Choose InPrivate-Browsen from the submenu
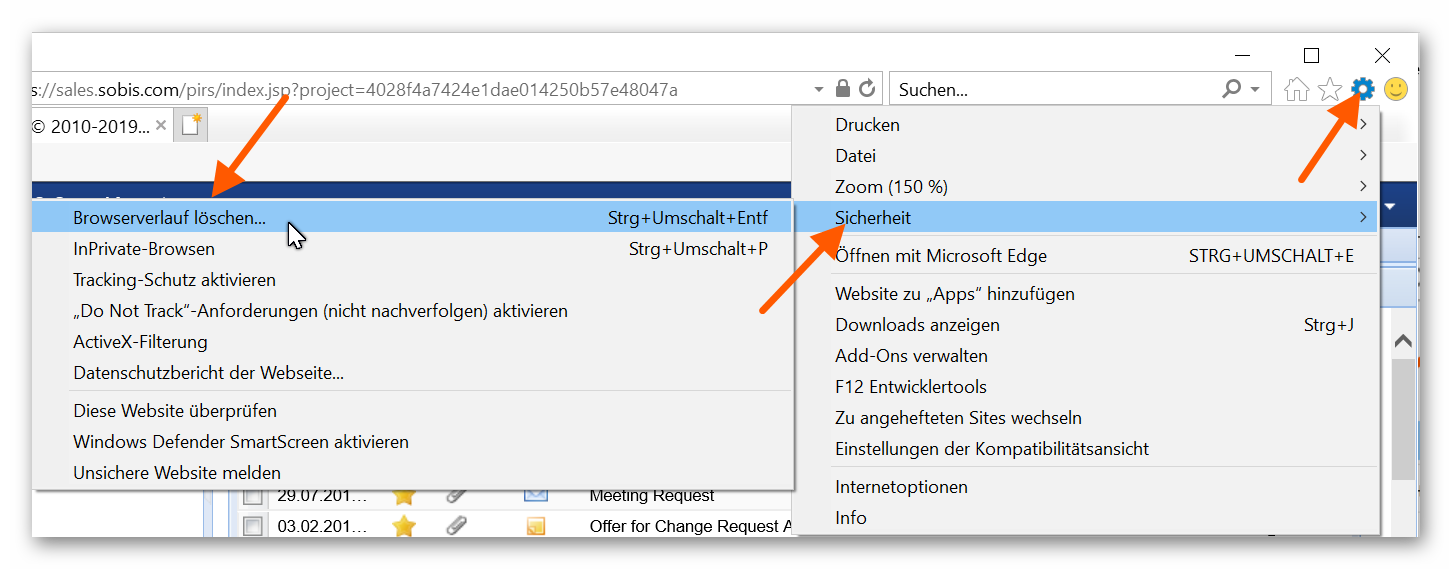This screenshot has width=1452, height=569. pyautogui.click(x=144, y=249)
